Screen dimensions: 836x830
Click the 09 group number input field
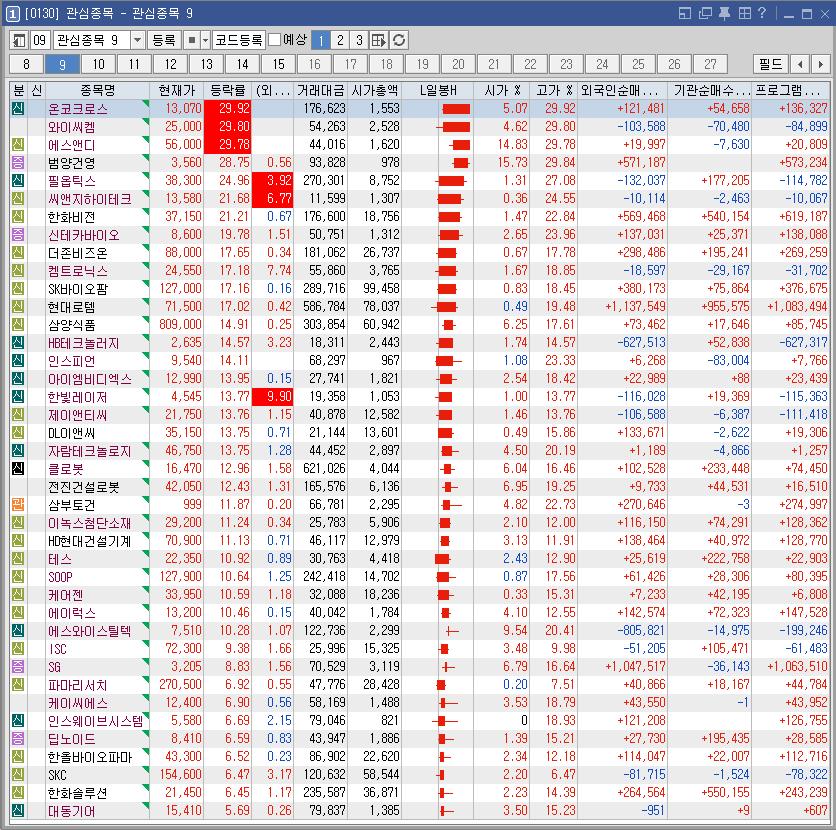click(x=41, y=40)
